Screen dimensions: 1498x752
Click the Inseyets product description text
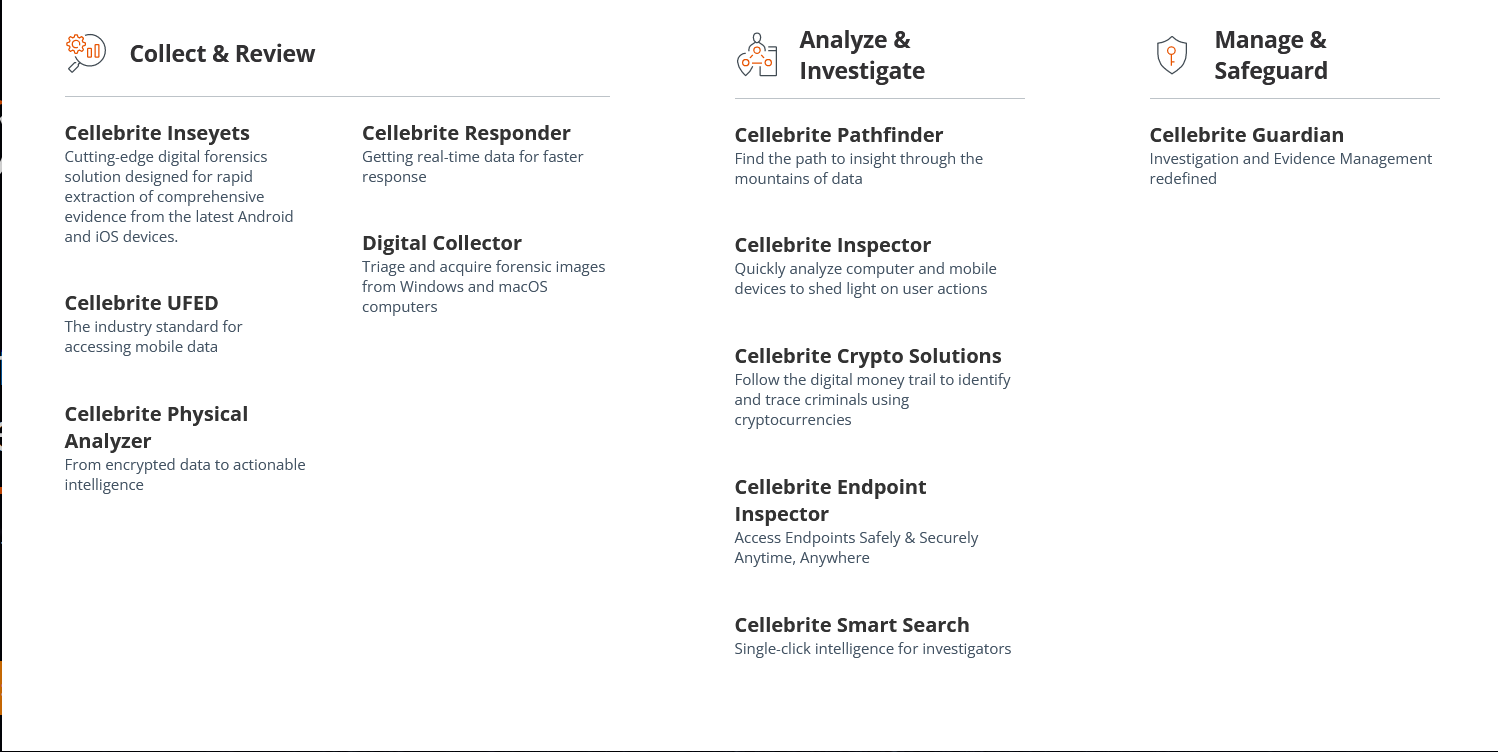pyautogui.click(x=179, y=196)
